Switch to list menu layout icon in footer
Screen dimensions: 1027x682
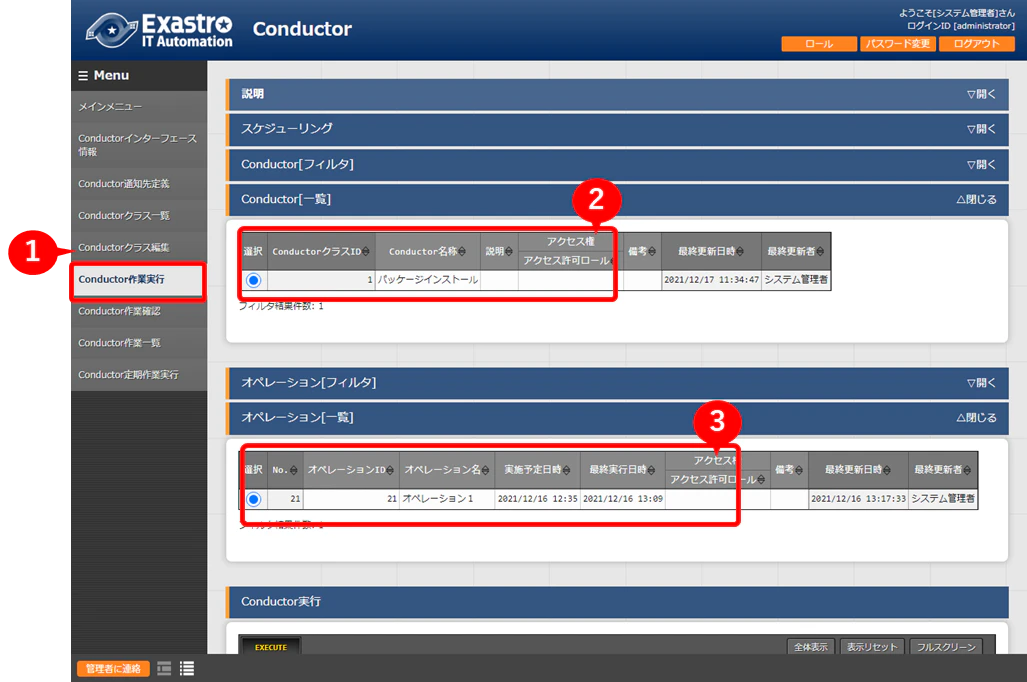[x=187, y=668]
